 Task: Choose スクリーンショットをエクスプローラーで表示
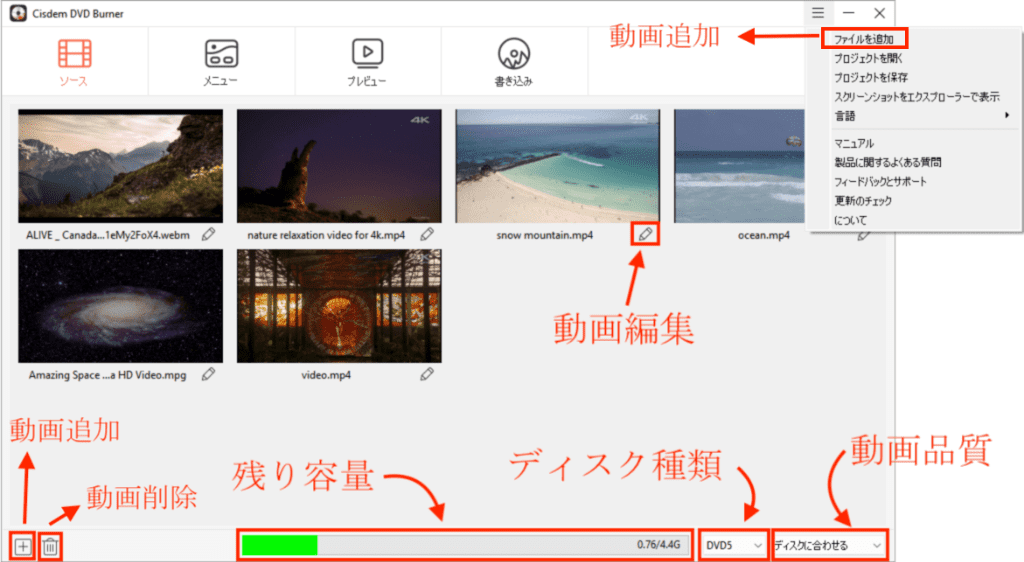point(916,97)
